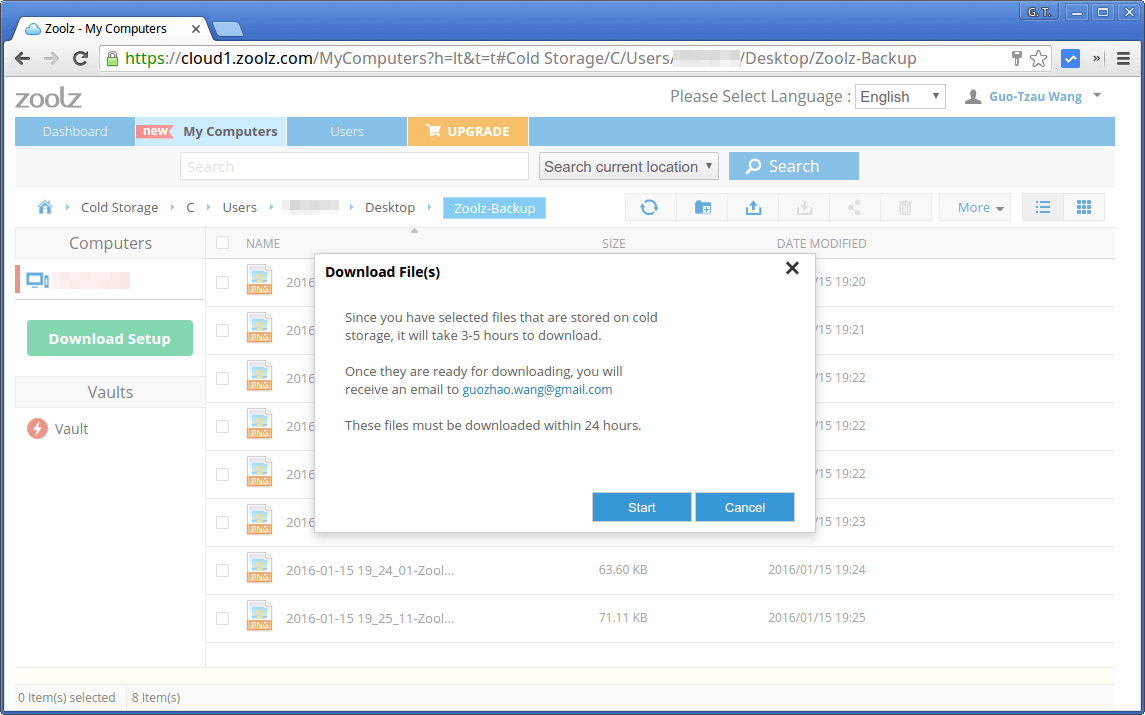Click the guozhao.wang@gmail.com email link
Image resolution: width=1145 pixels, height=715 pixels.
coord(537,389)
